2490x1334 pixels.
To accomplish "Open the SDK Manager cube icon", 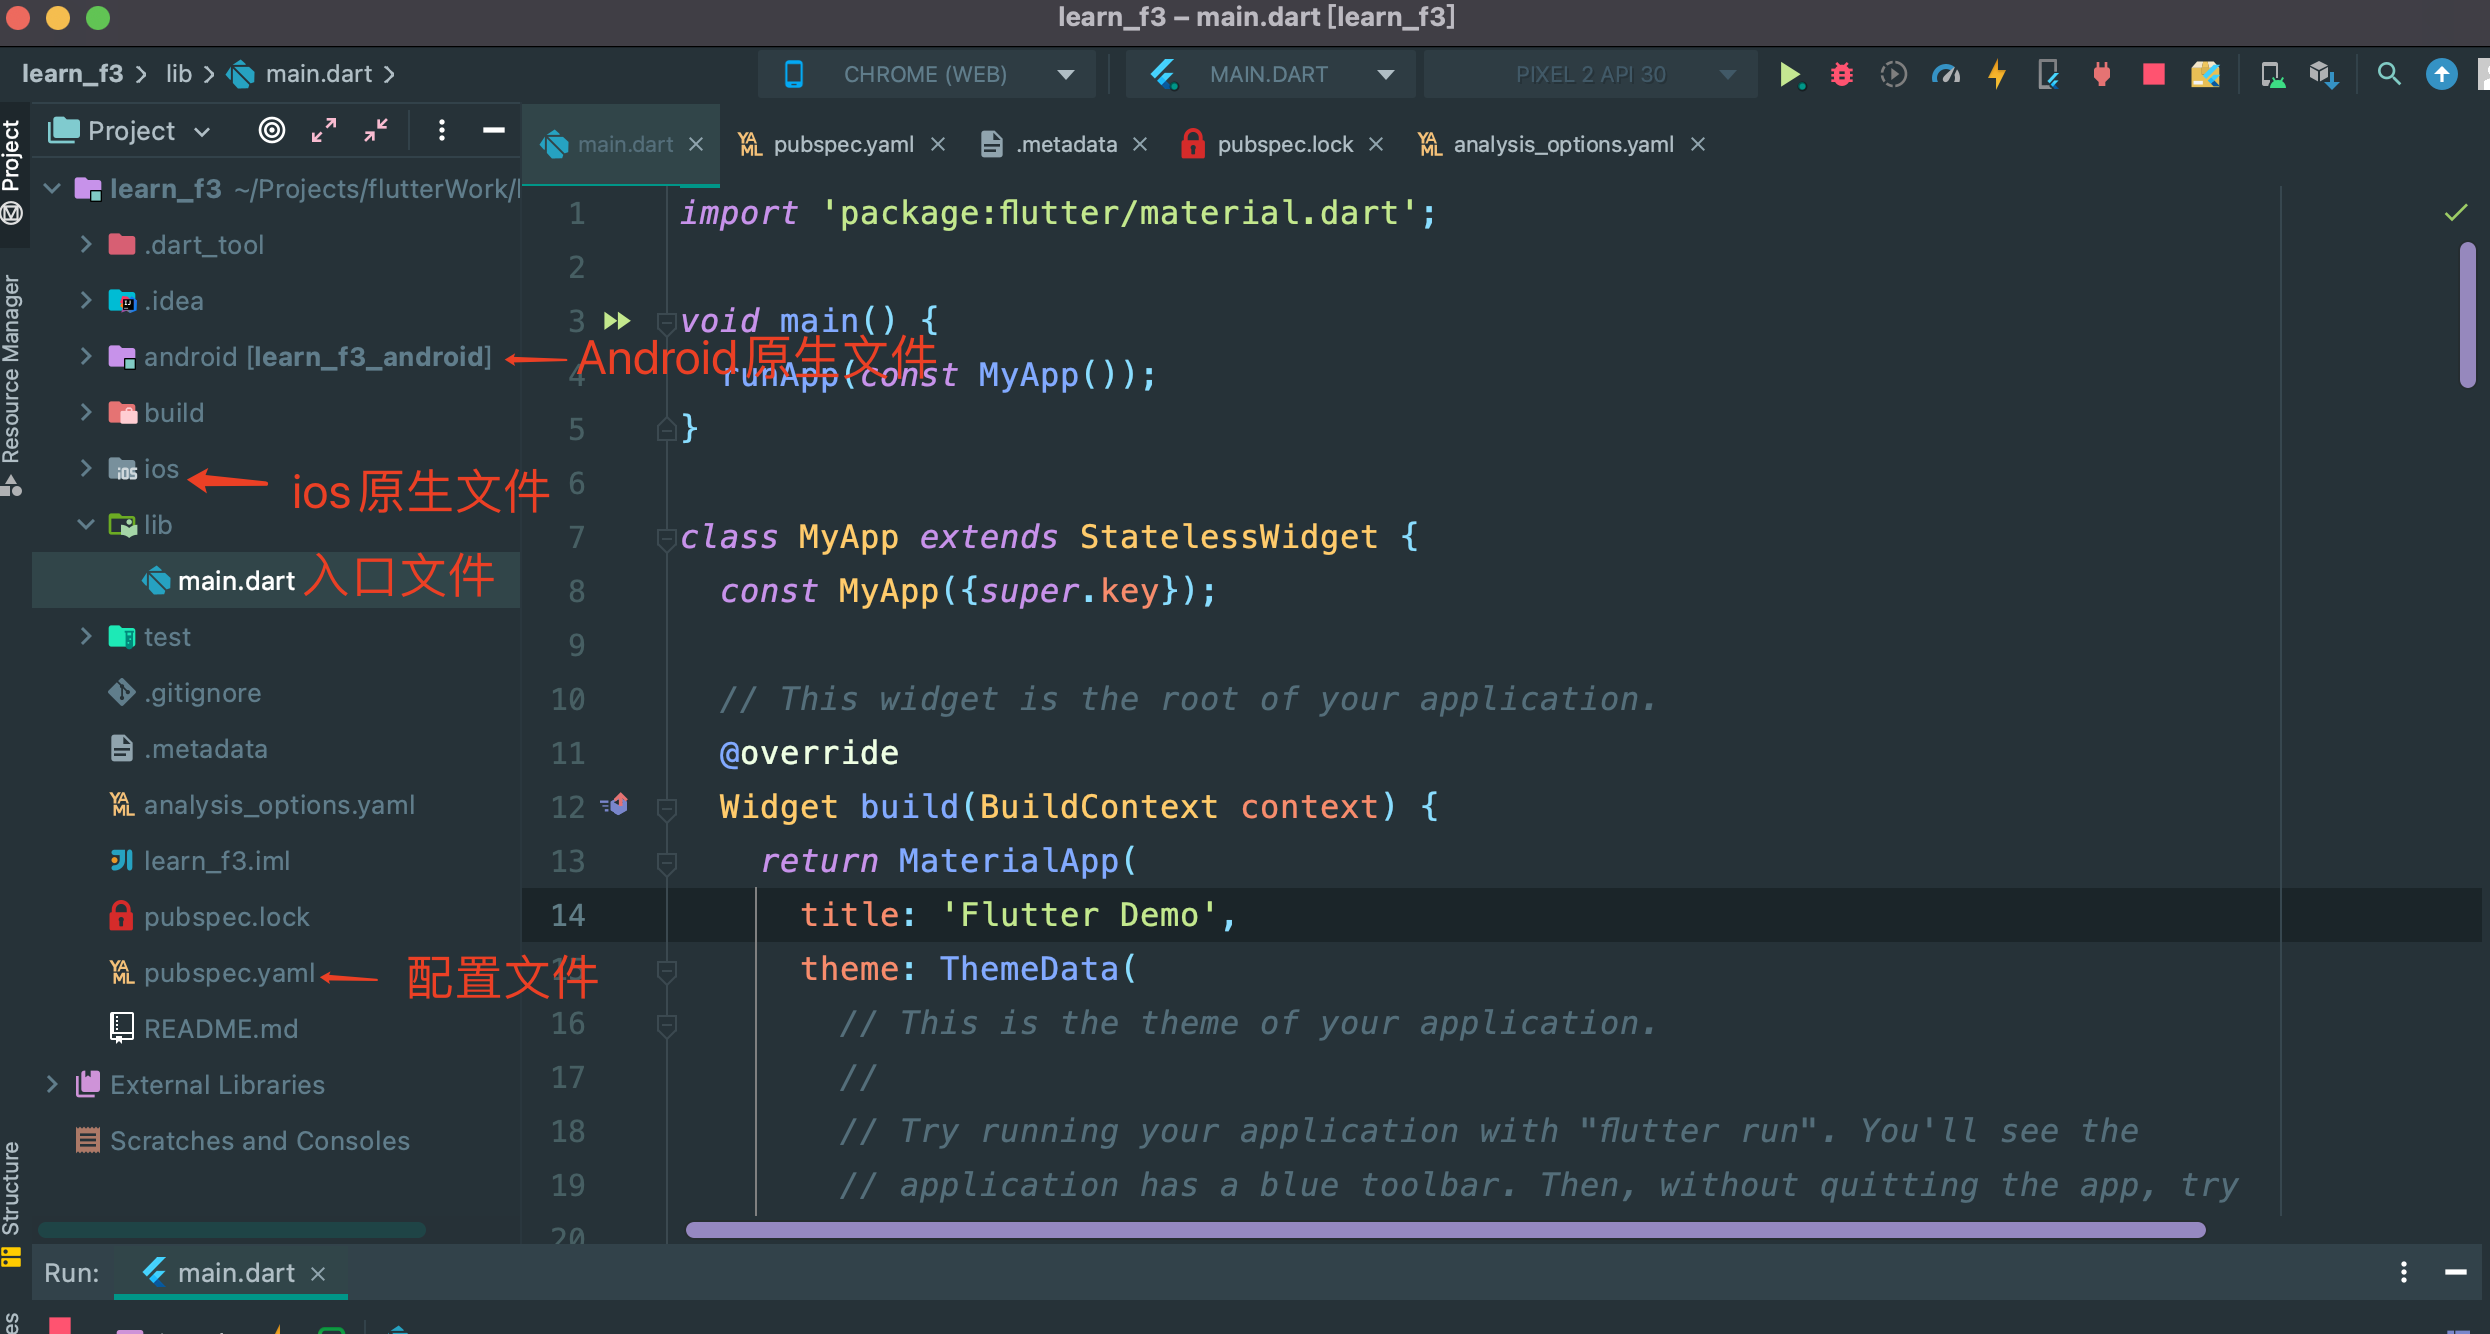I will pos(2323,74).
